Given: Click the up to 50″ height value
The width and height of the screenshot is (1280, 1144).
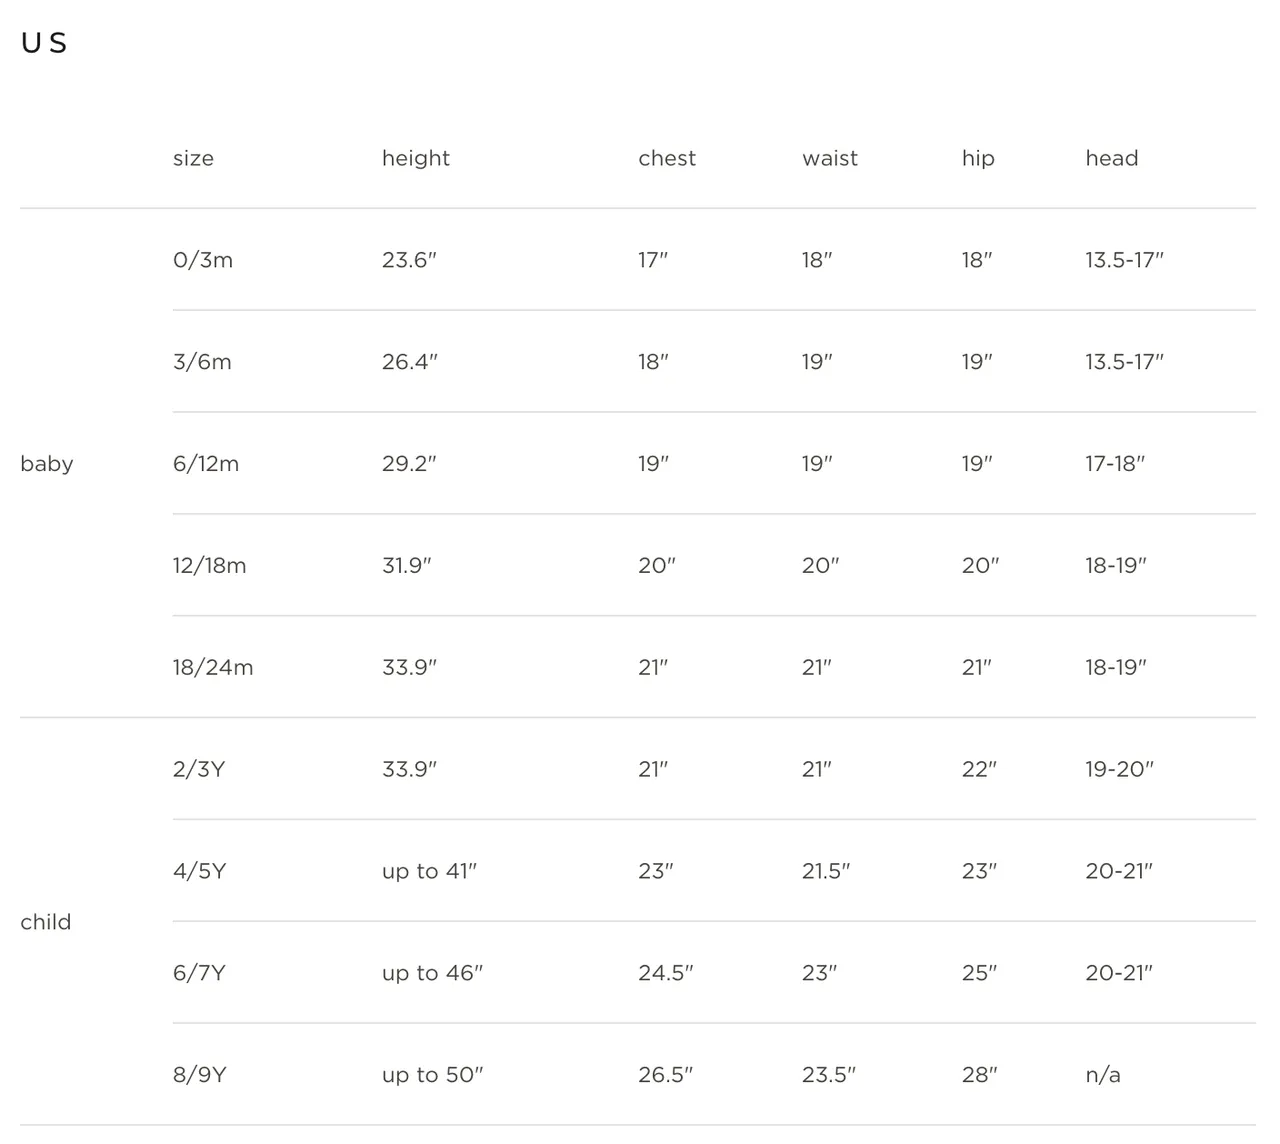Looking at the screenshot, I should [x=432, y=1076].
